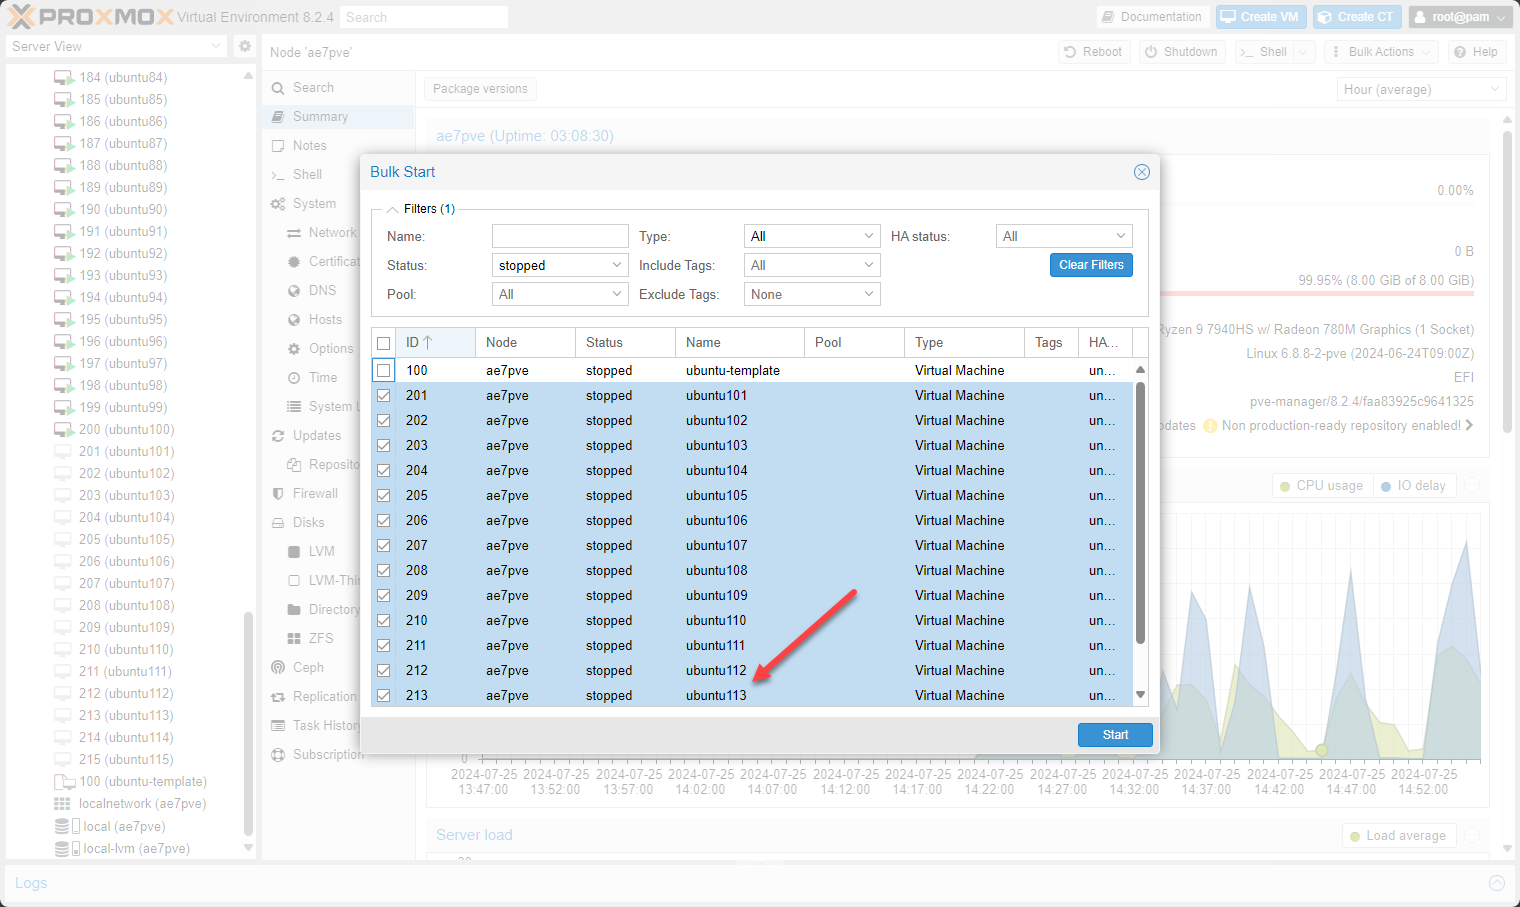Click the Notes icon in sidebar
Viewport: 1520px width, 907px height.
click(x=278, y=145)
